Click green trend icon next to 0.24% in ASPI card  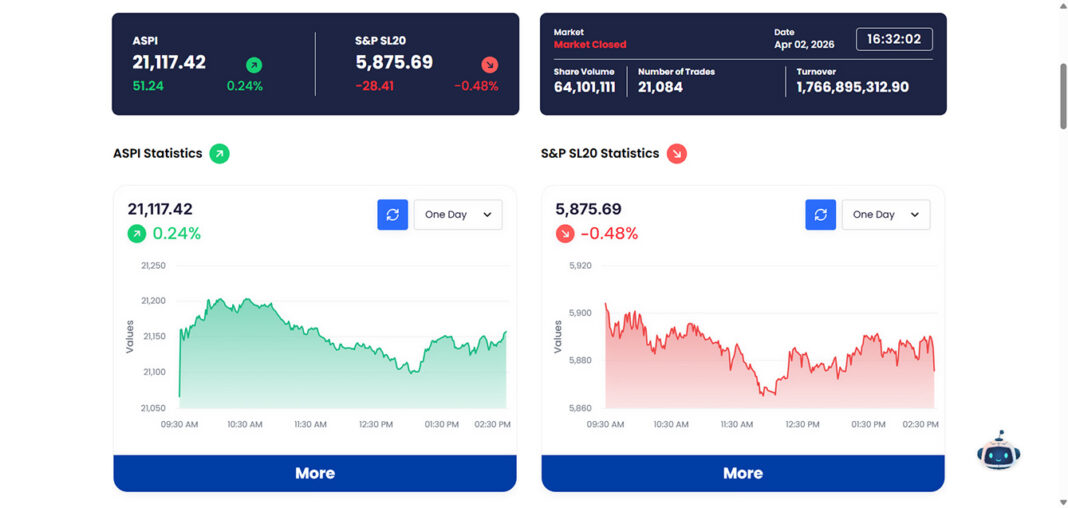[136, 234]
